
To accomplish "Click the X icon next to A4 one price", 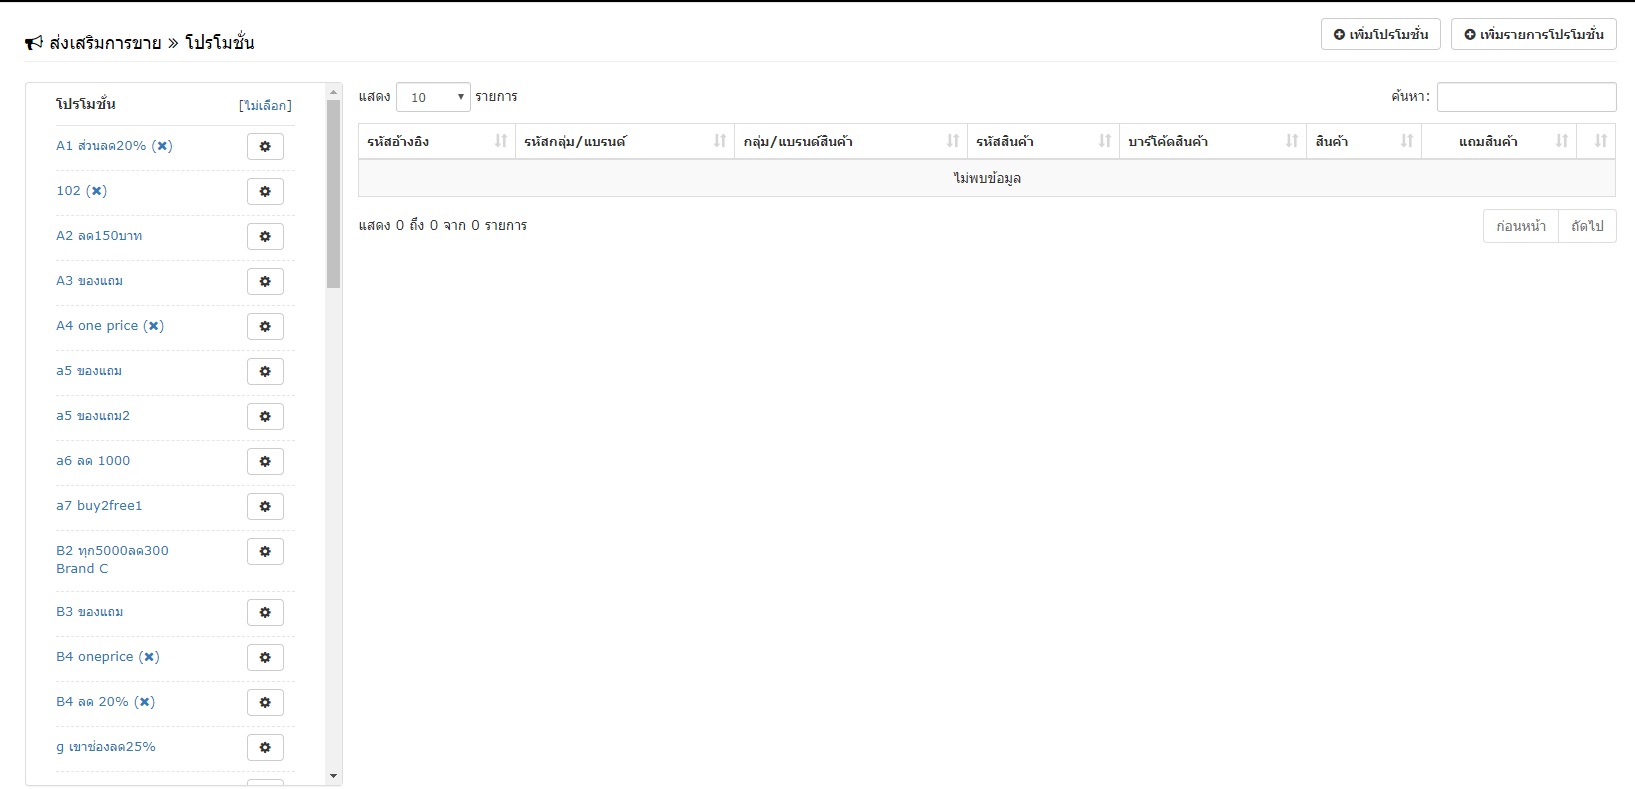I will click(x=154, y=326).
